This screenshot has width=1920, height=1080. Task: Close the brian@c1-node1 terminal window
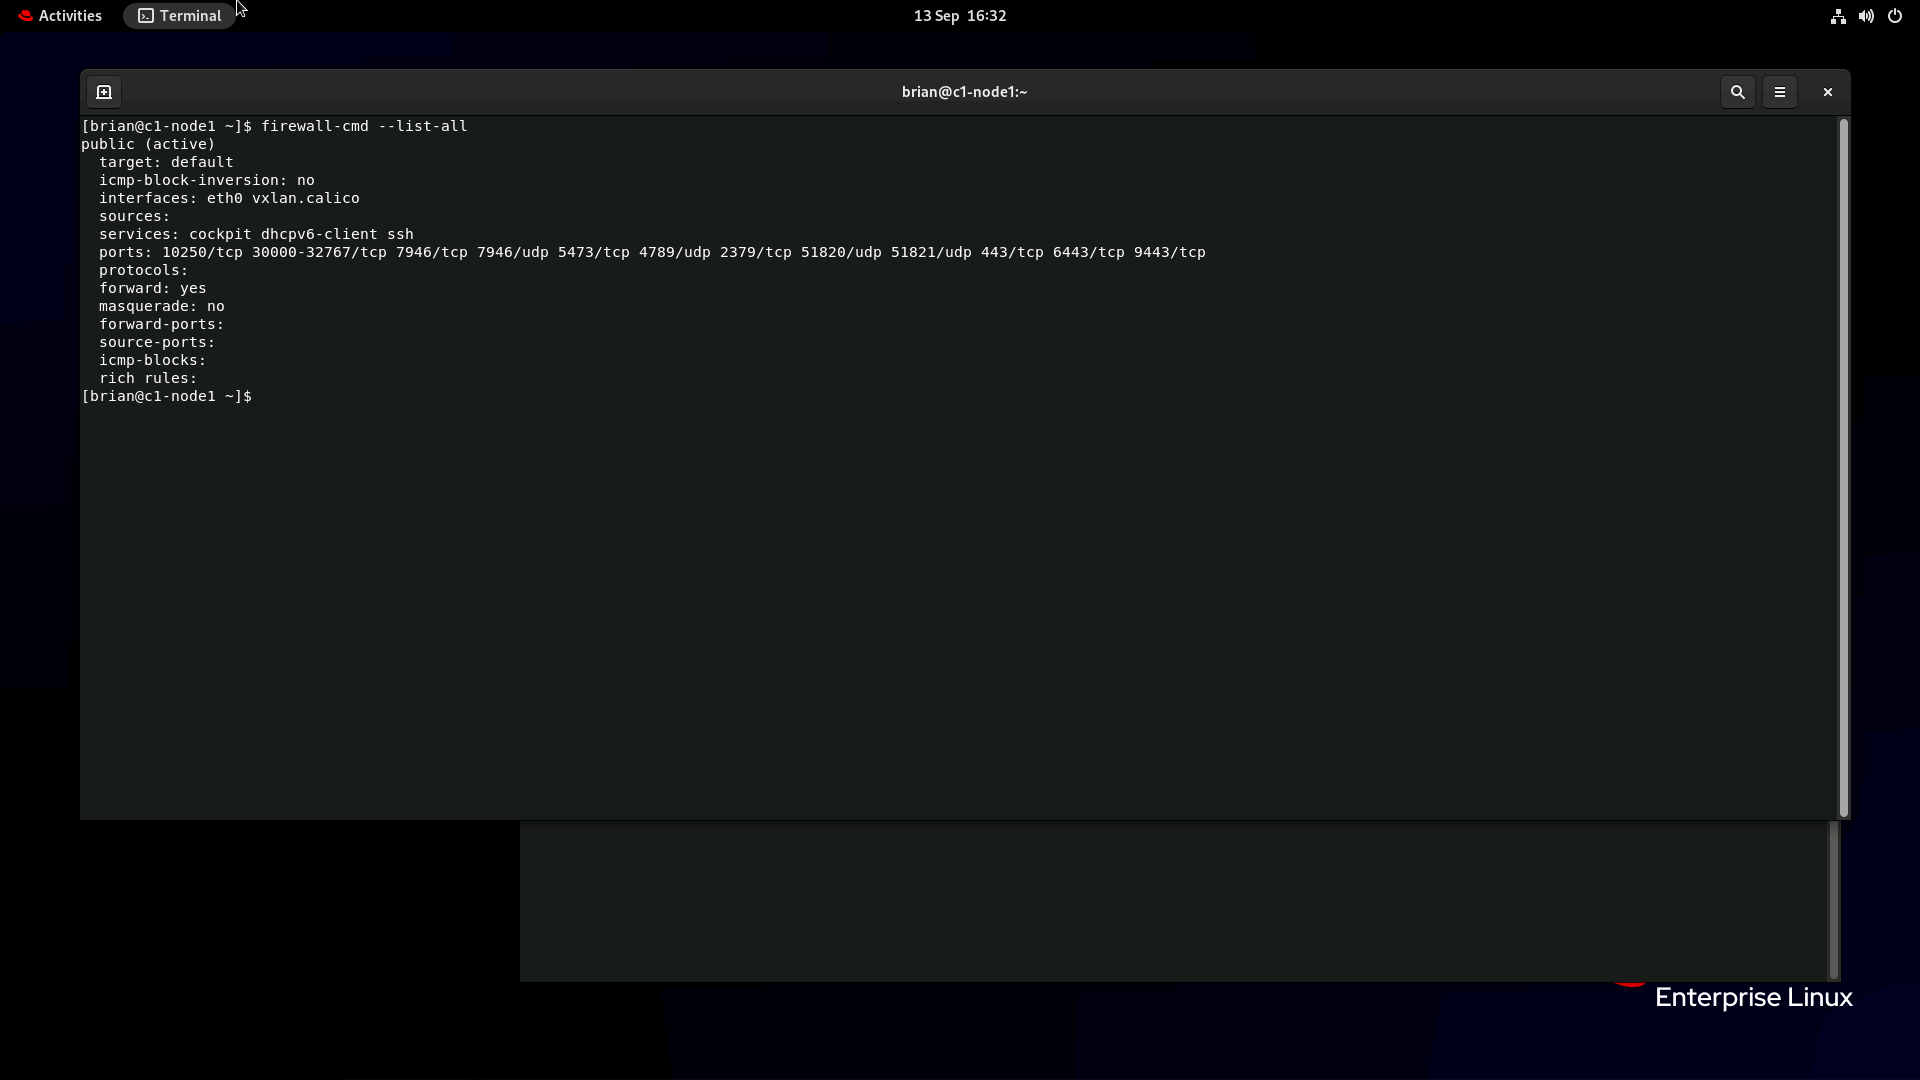pos(1827,91)
